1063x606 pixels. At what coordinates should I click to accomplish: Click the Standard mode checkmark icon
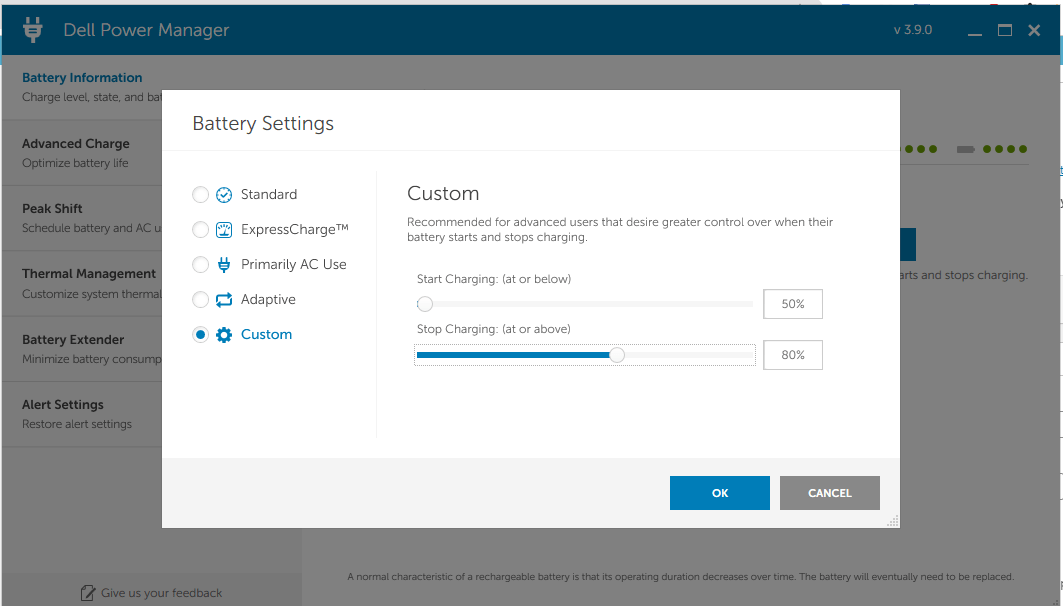pos(224,195)
